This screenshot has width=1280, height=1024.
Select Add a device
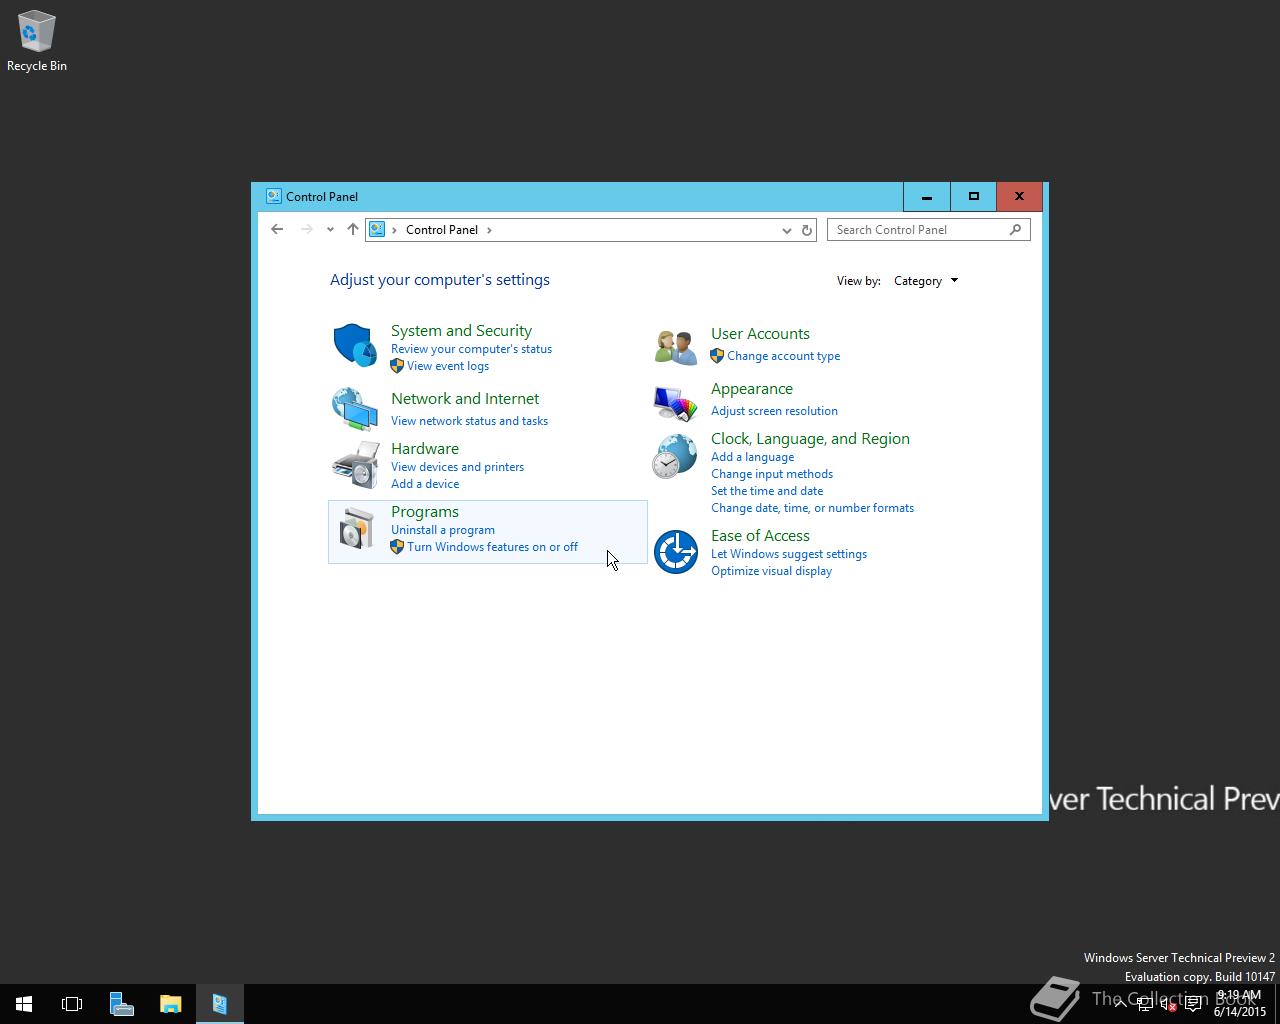point(425,484)
